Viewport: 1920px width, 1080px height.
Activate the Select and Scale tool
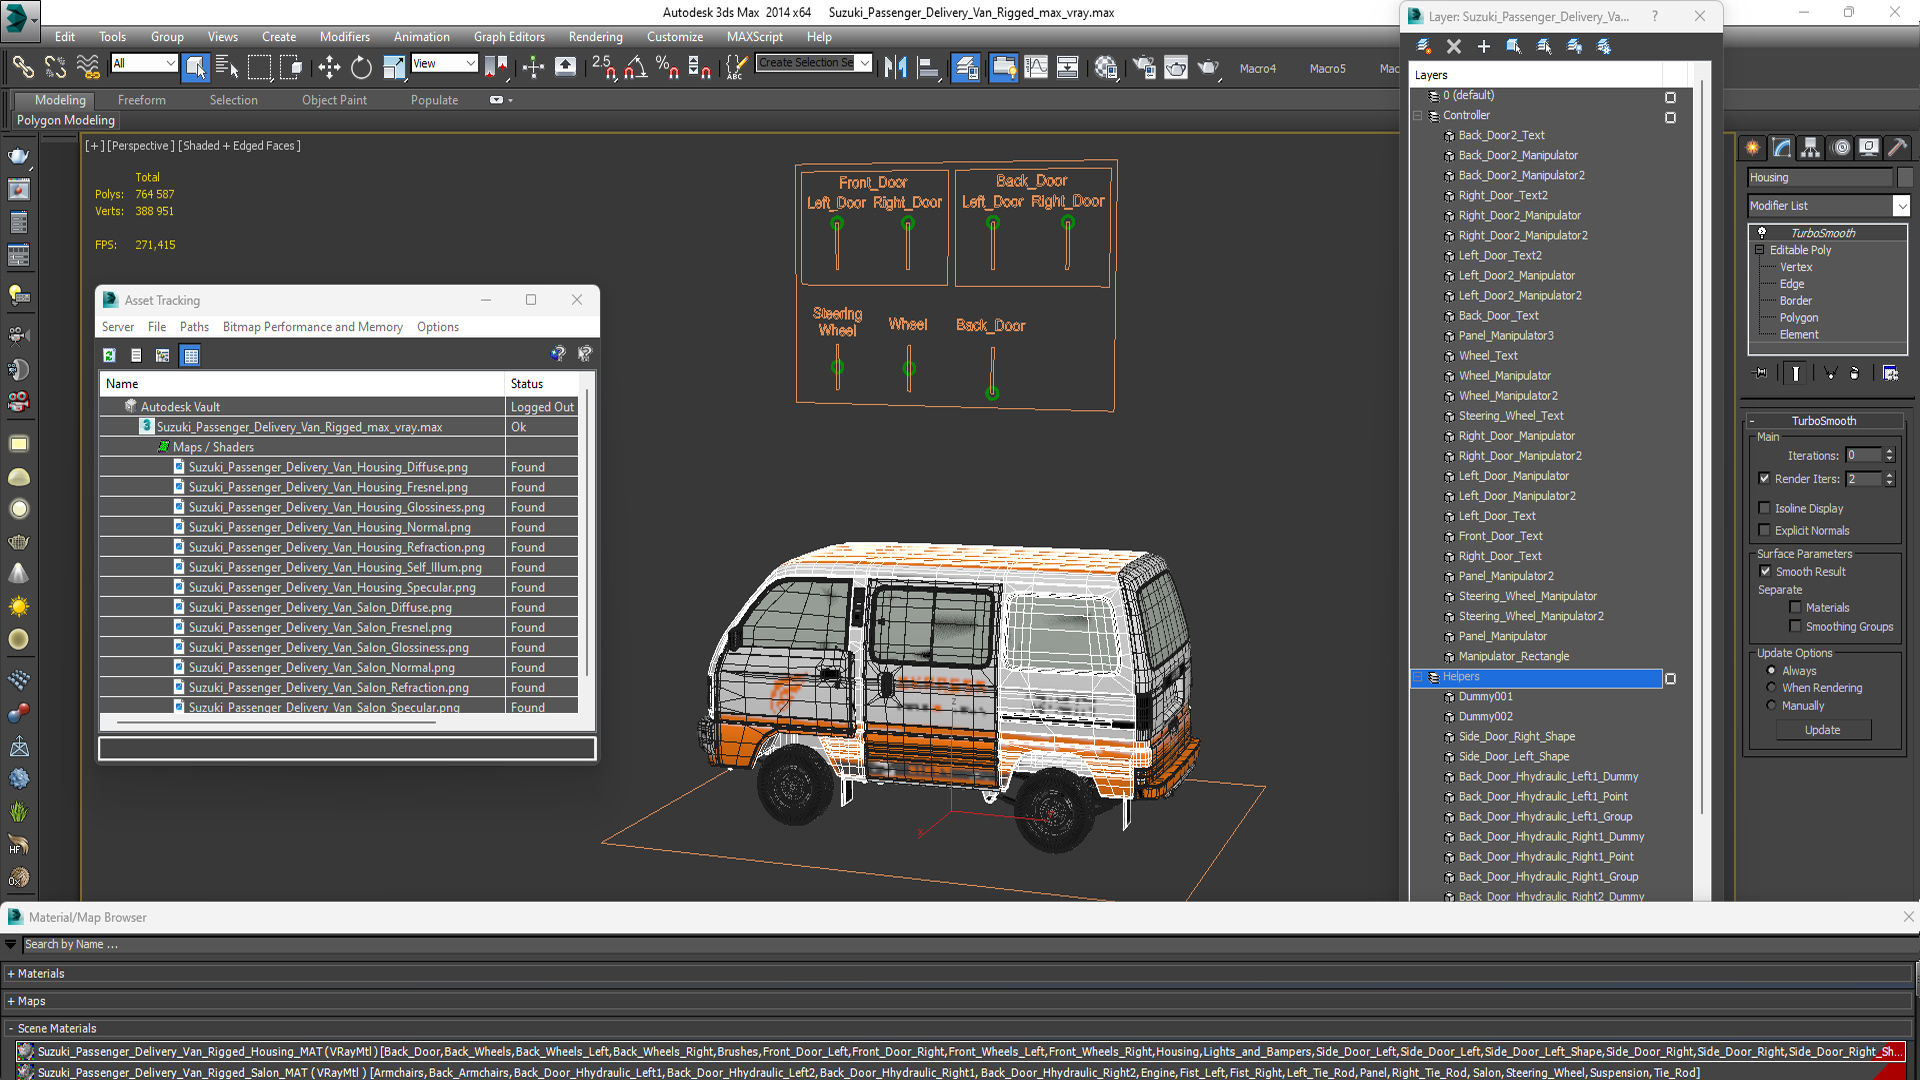point(394,67)
